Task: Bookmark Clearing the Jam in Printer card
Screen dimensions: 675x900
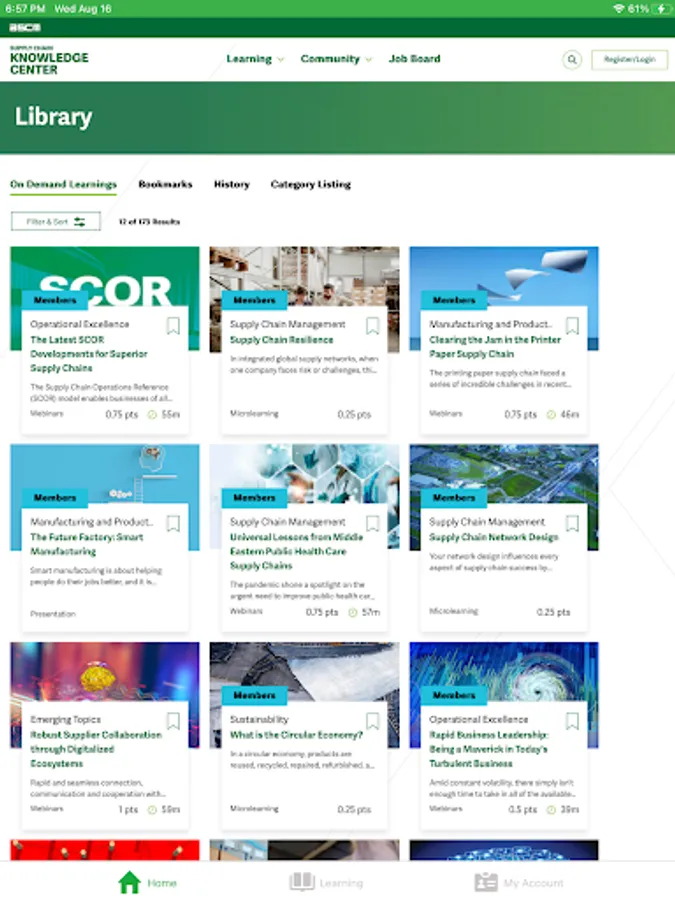Action: click(x=572, y=326)
